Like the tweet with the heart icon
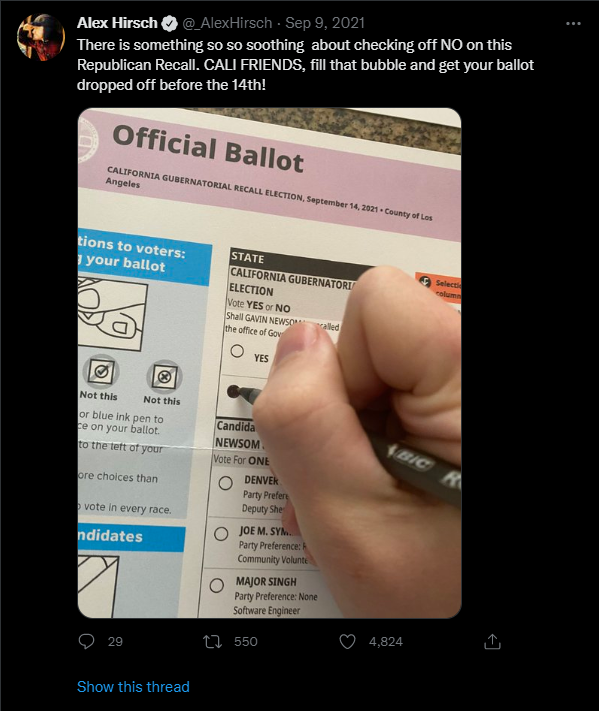599x711 pixels. [347, 642]
